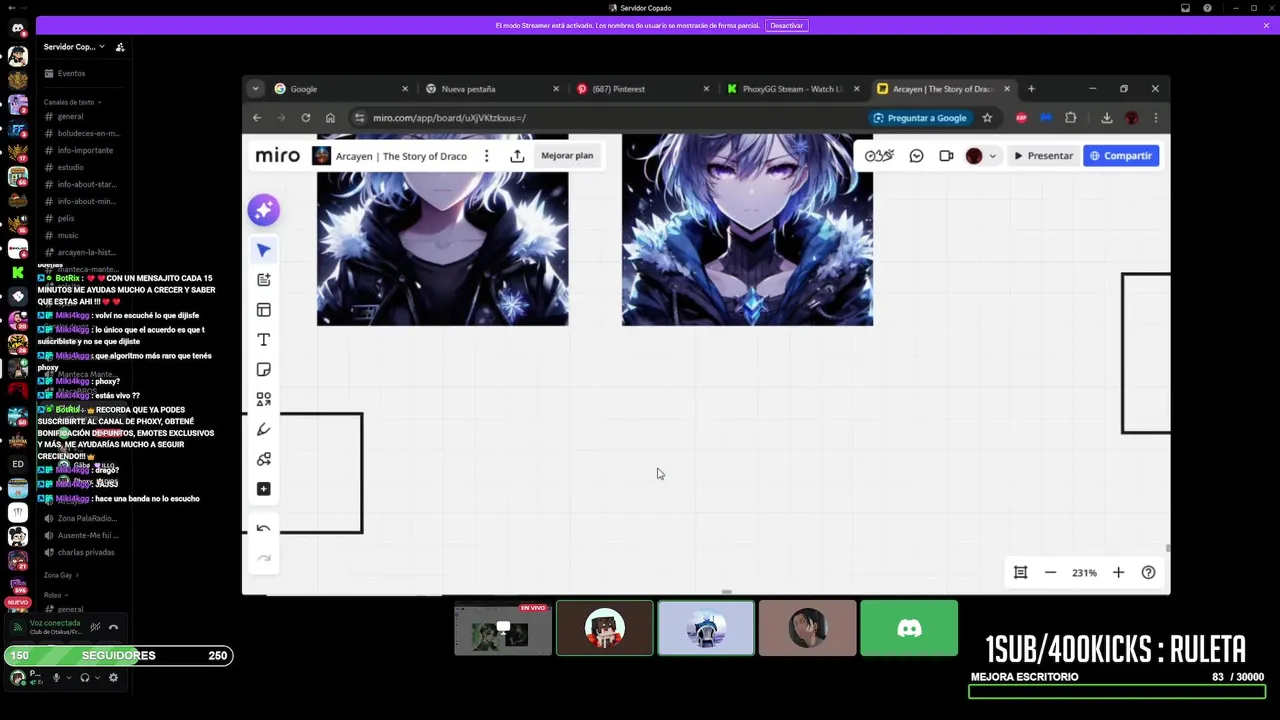Open the Chrome tab search dropdown

click(255, 89)
